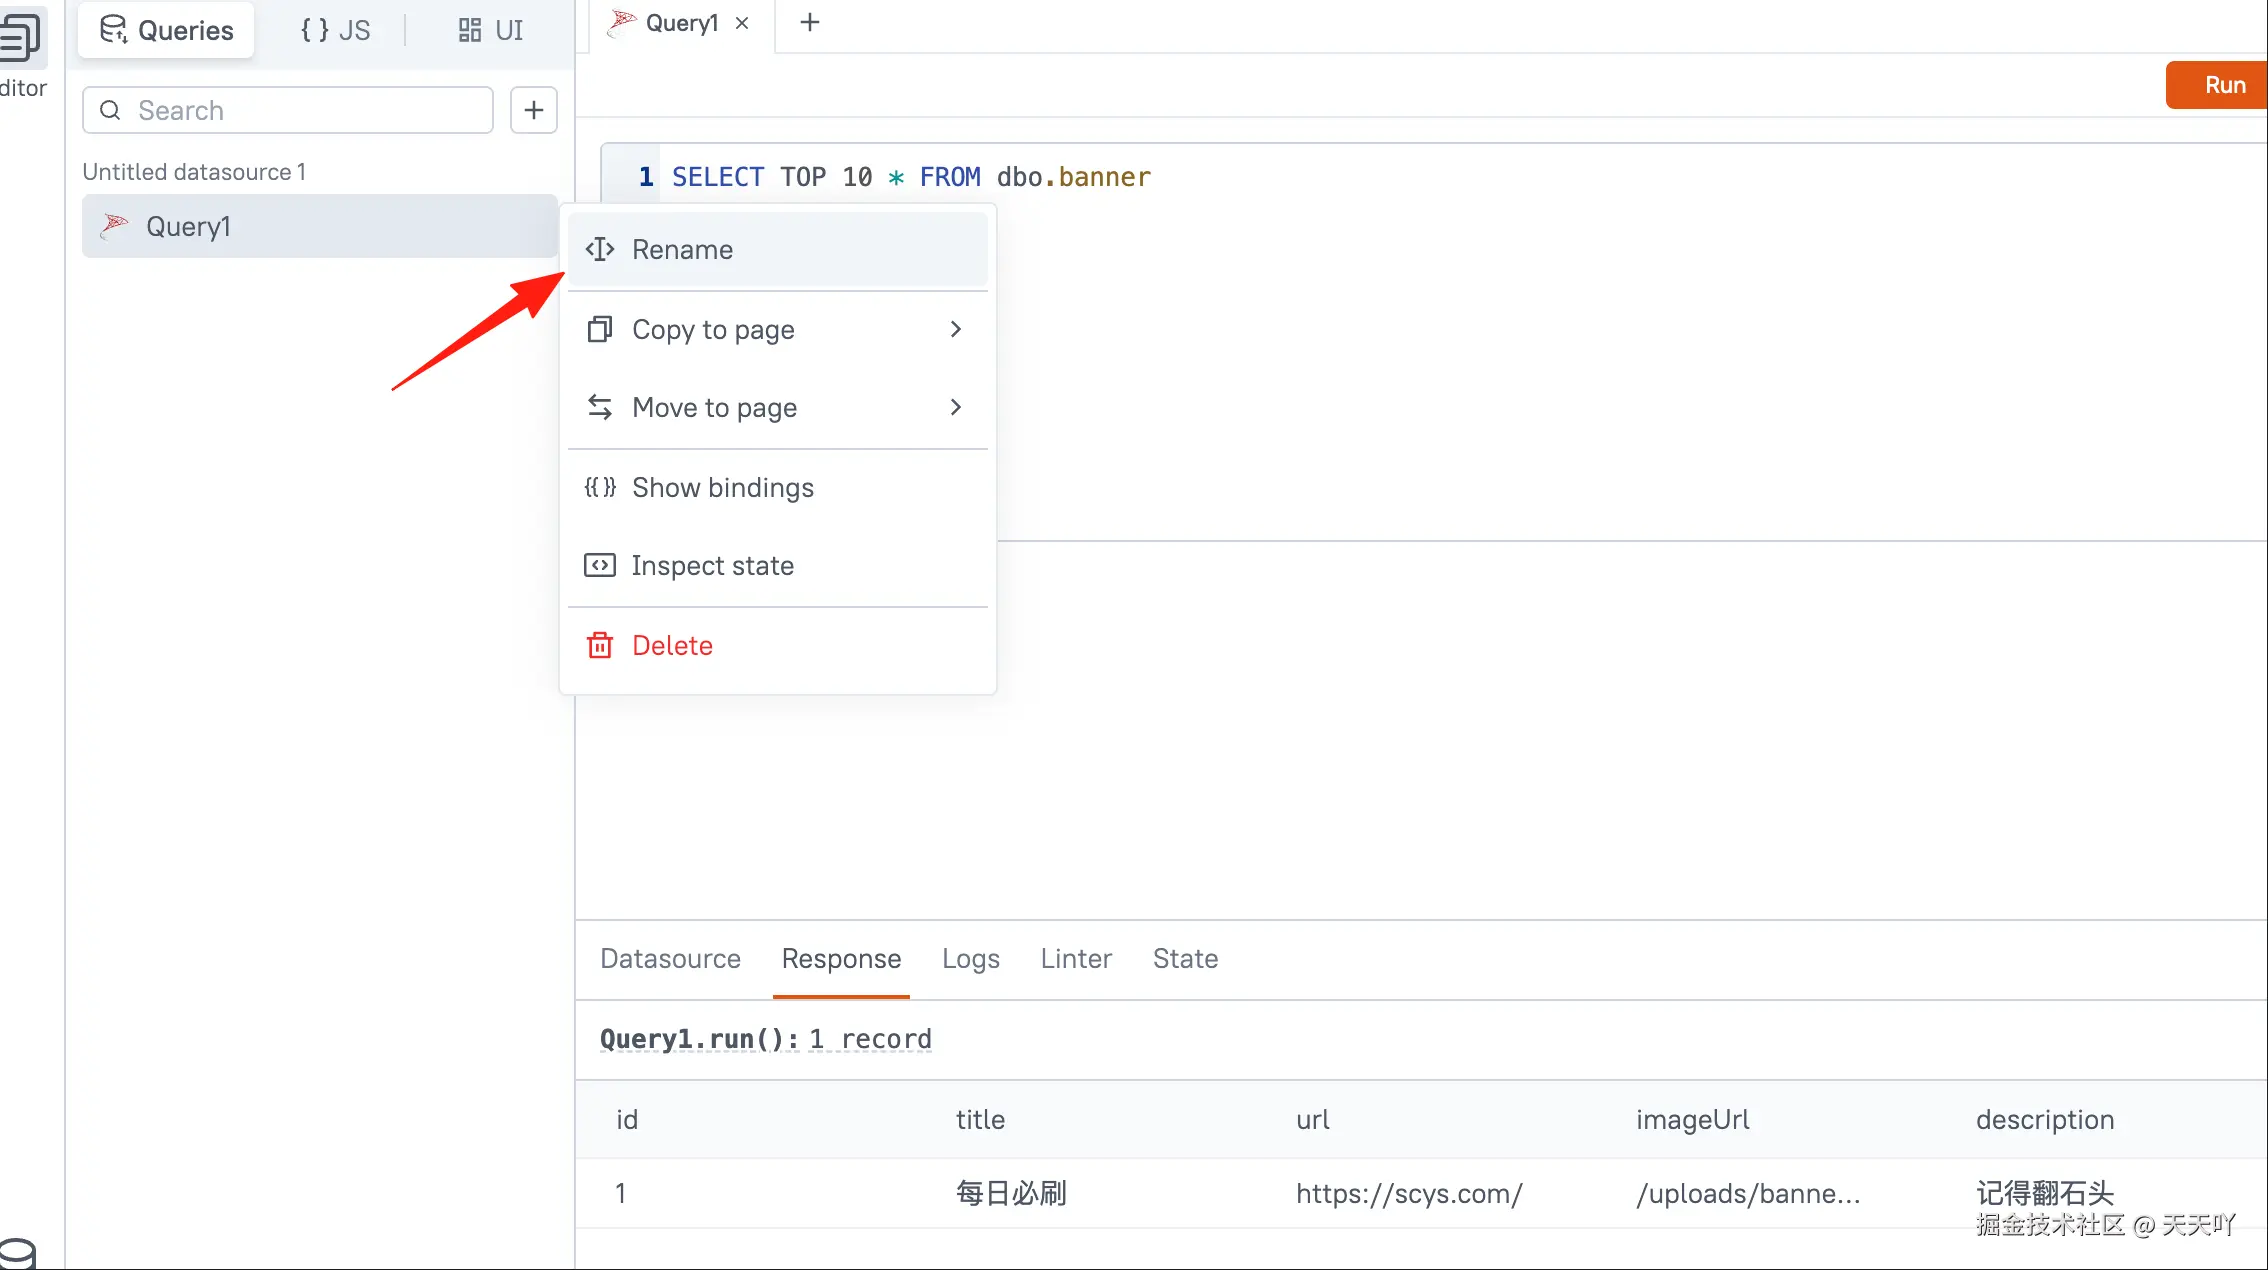Select Query1 in the queries list
Screen dimensions: 2268x1270
[x=188, y=226]
